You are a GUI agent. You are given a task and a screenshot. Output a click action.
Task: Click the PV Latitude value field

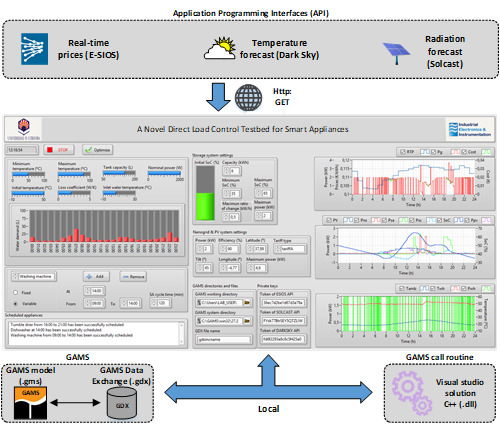click(260, 249)
